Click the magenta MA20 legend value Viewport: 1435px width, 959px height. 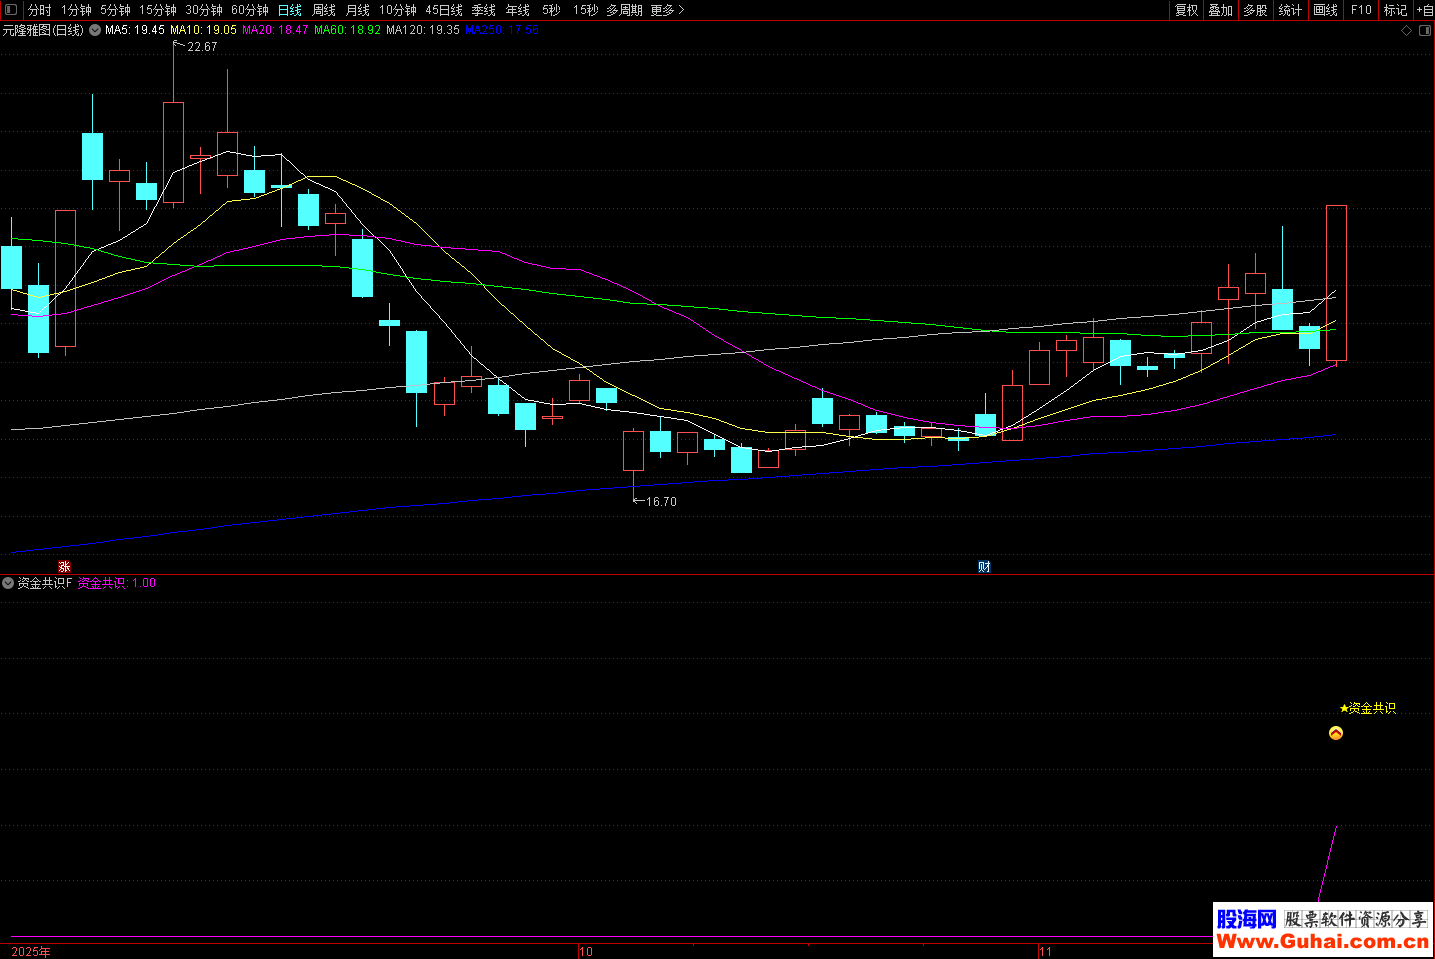pos(275,30)
